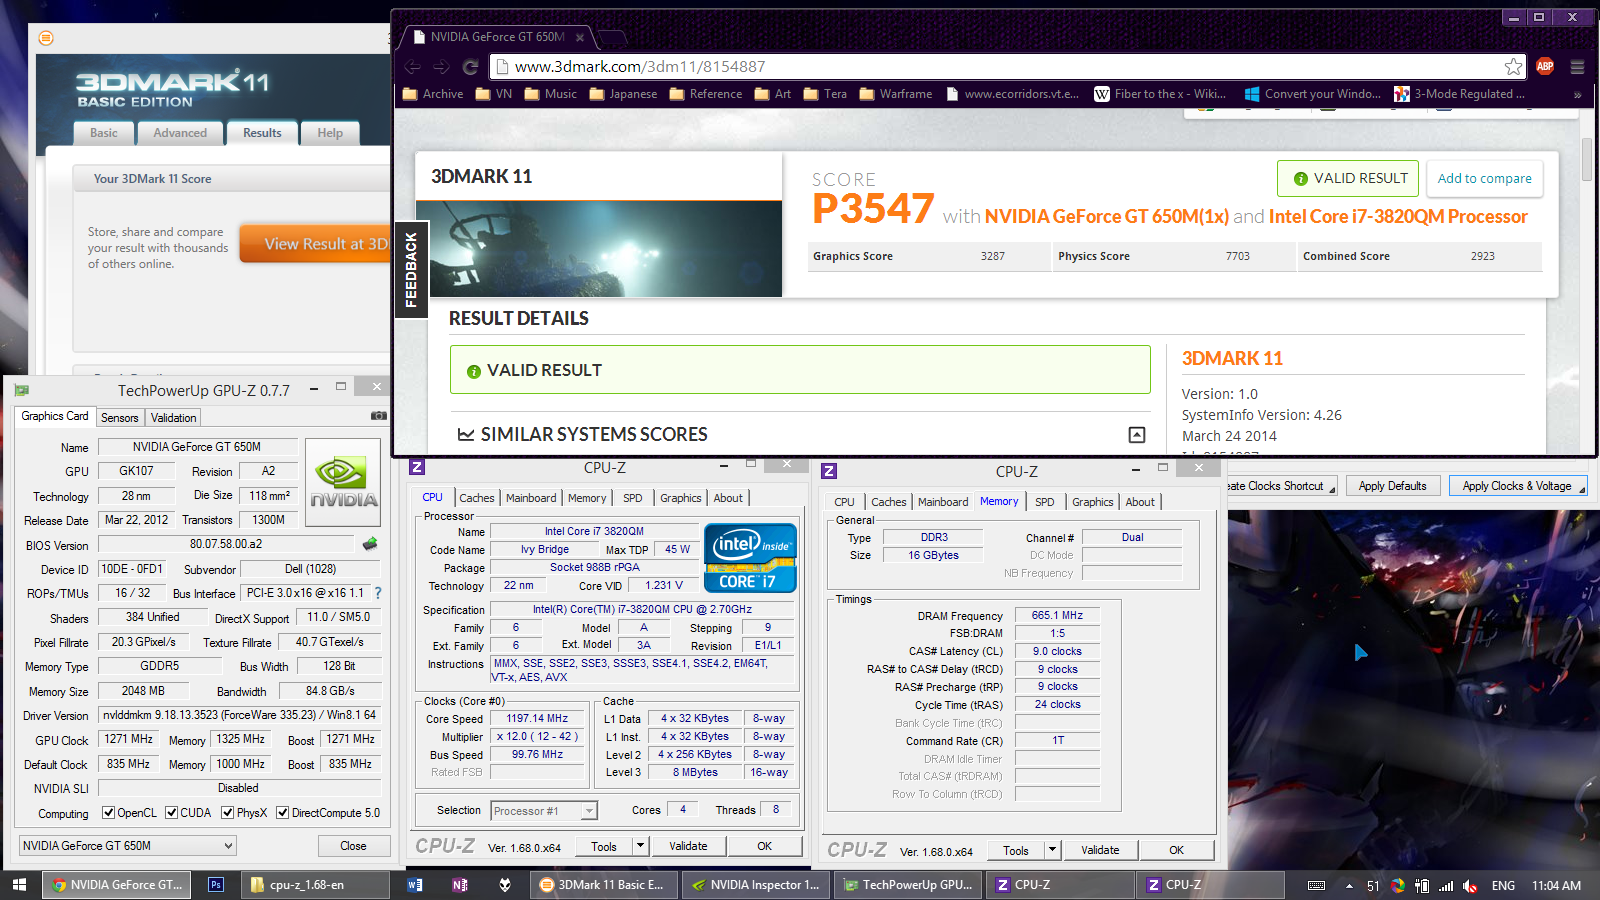The height and width of the screenshot is (900, 1600).
Task: Open the Adblock Plus extension icon
Action: click(x=1545, y=67)
